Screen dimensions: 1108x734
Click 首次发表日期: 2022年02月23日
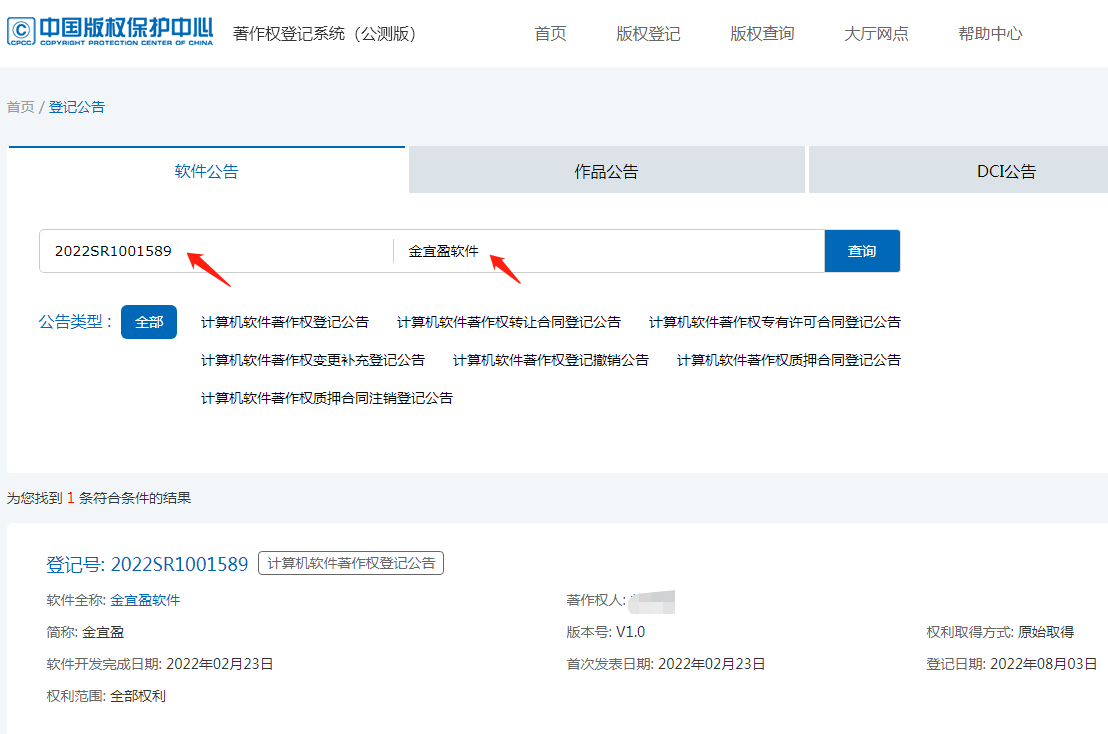coord(666,664)
